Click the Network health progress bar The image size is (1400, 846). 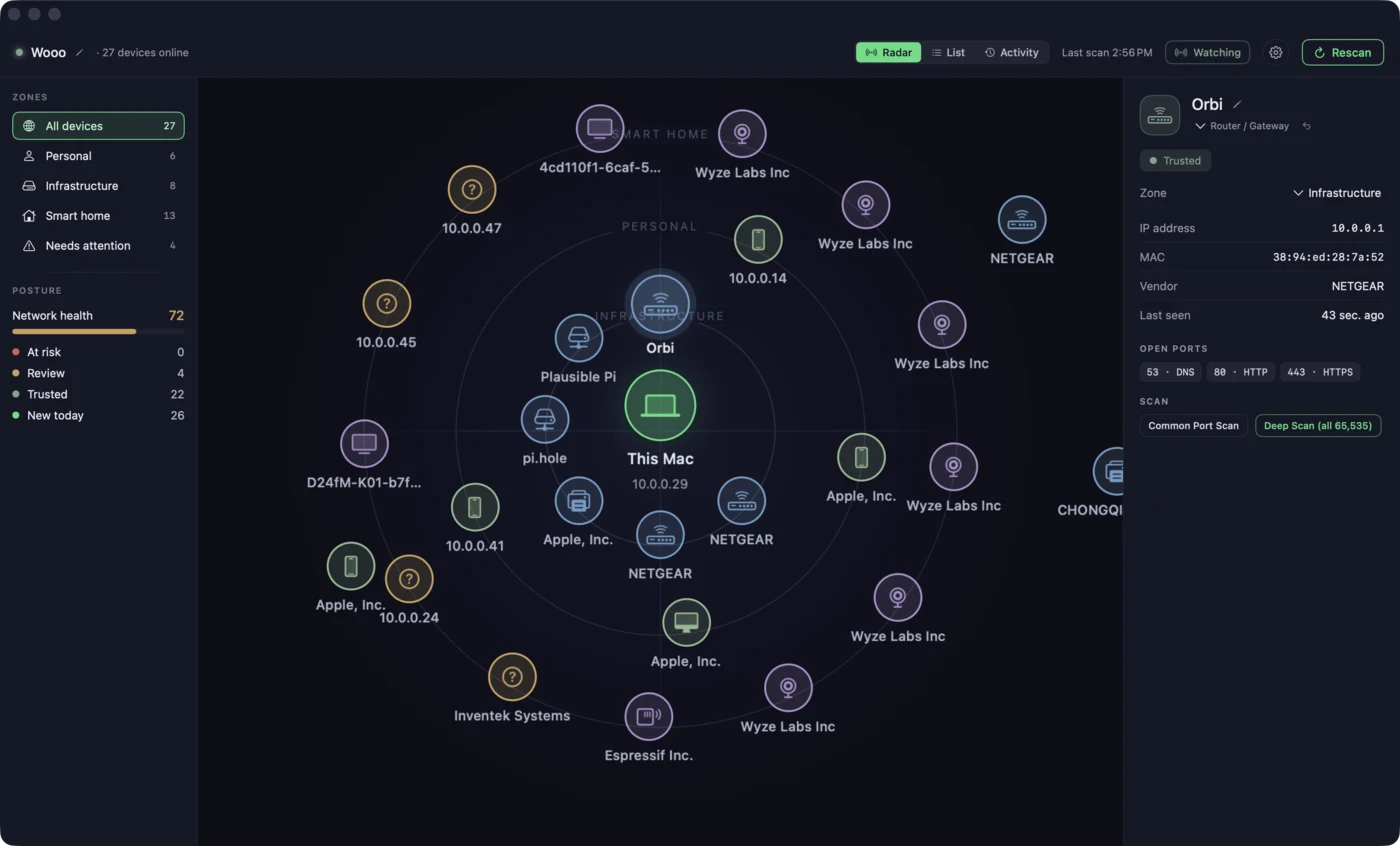tap(98, 331)
